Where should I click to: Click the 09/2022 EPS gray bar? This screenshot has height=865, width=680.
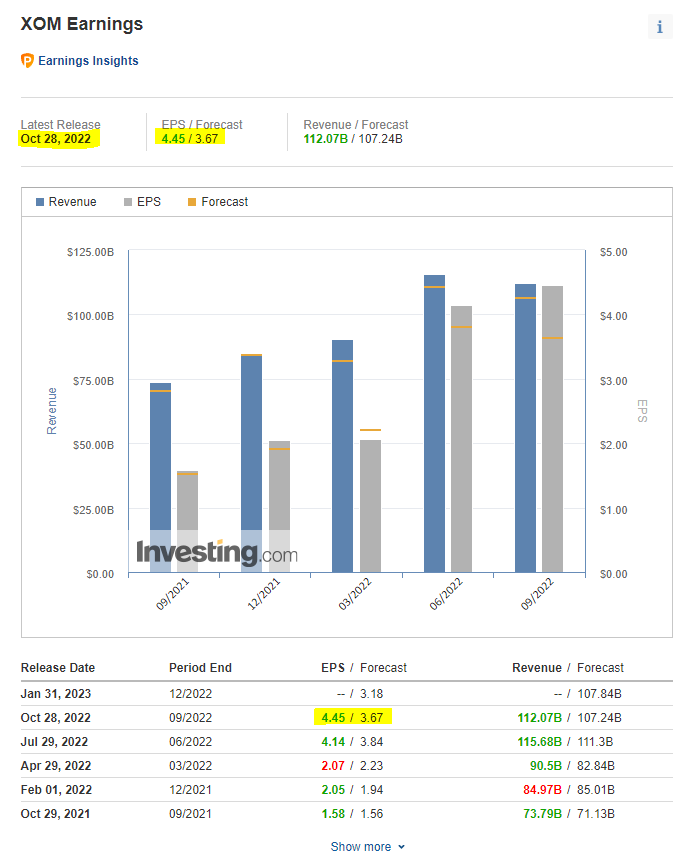pyautogui.click(x=552, y=429)
